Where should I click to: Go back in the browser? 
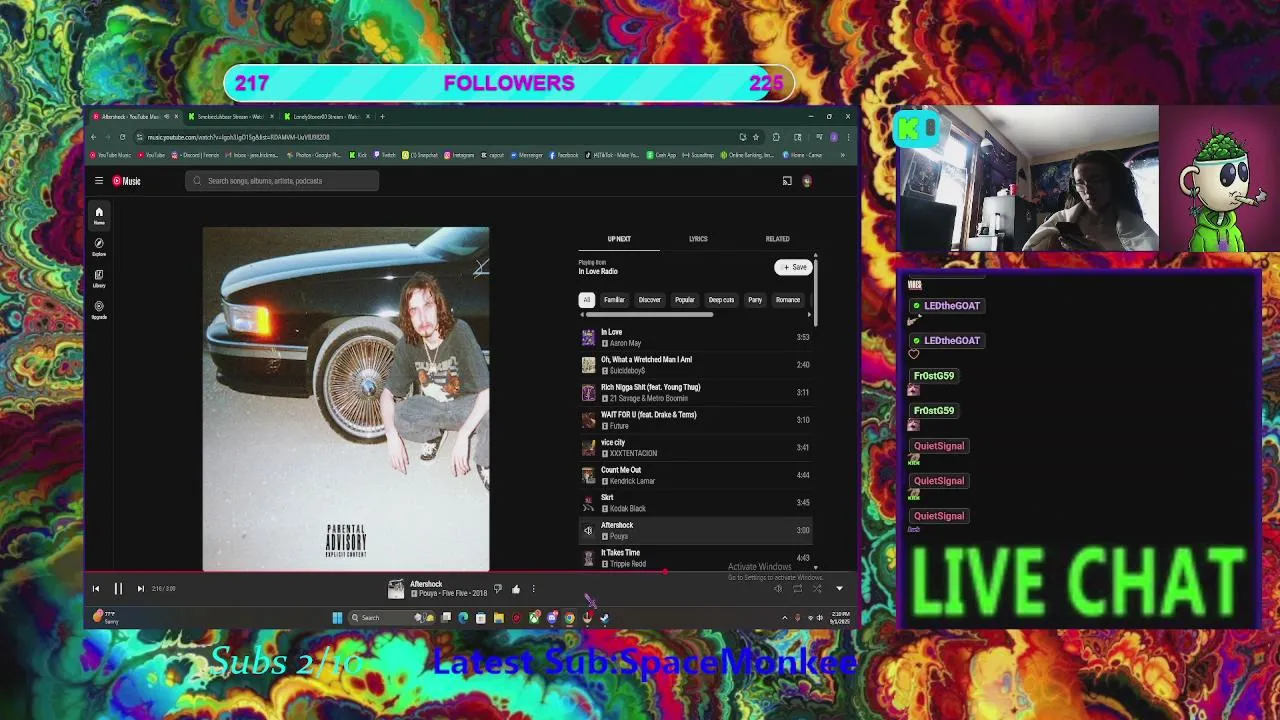tap(94, 137)
